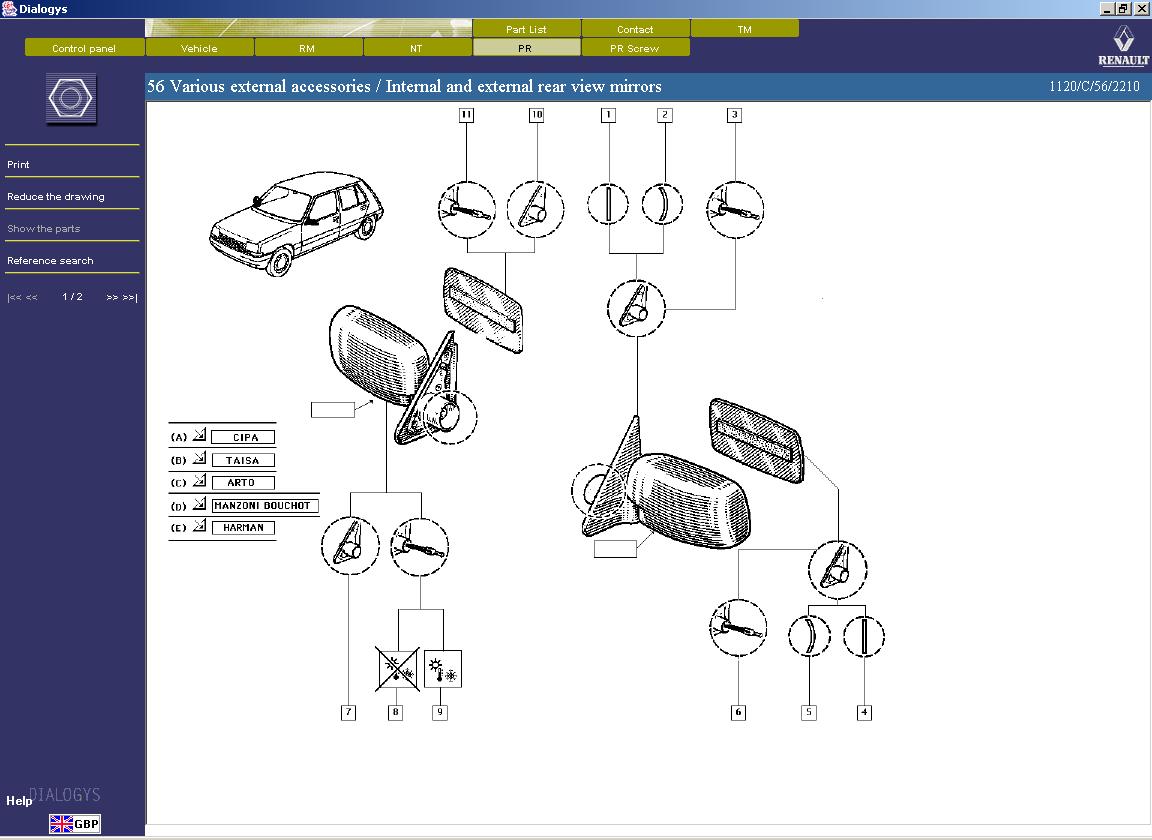
Task: Click the circled curved glass icon above callout 5
Action: point(810,636)
